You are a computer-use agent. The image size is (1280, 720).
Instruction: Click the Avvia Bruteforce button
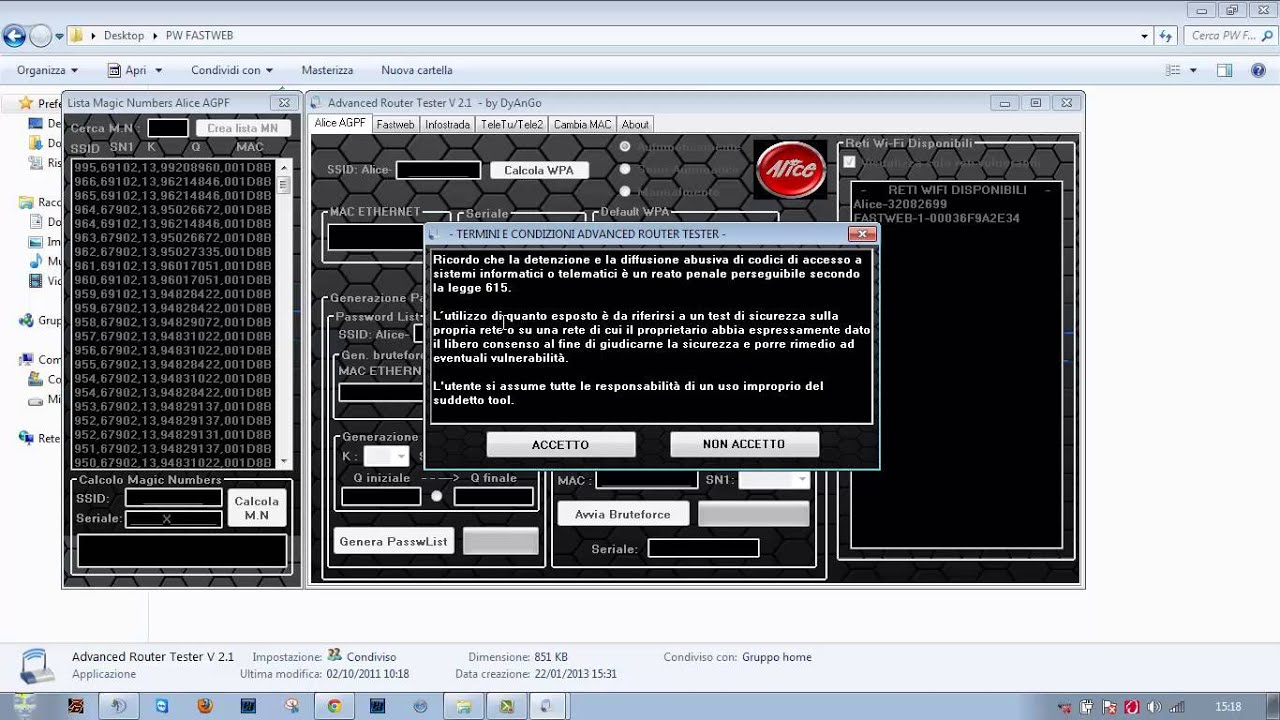point(623,514)
